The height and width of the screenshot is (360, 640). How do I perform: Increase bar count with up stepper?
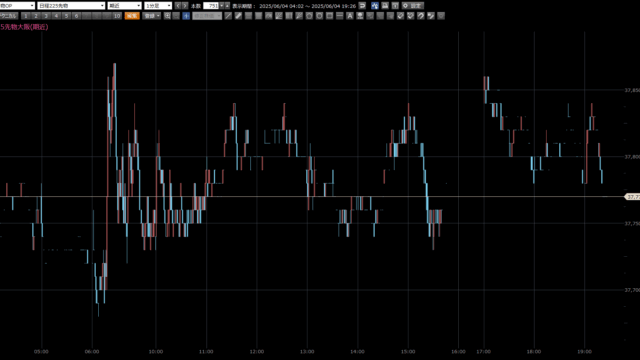[227, 6]
